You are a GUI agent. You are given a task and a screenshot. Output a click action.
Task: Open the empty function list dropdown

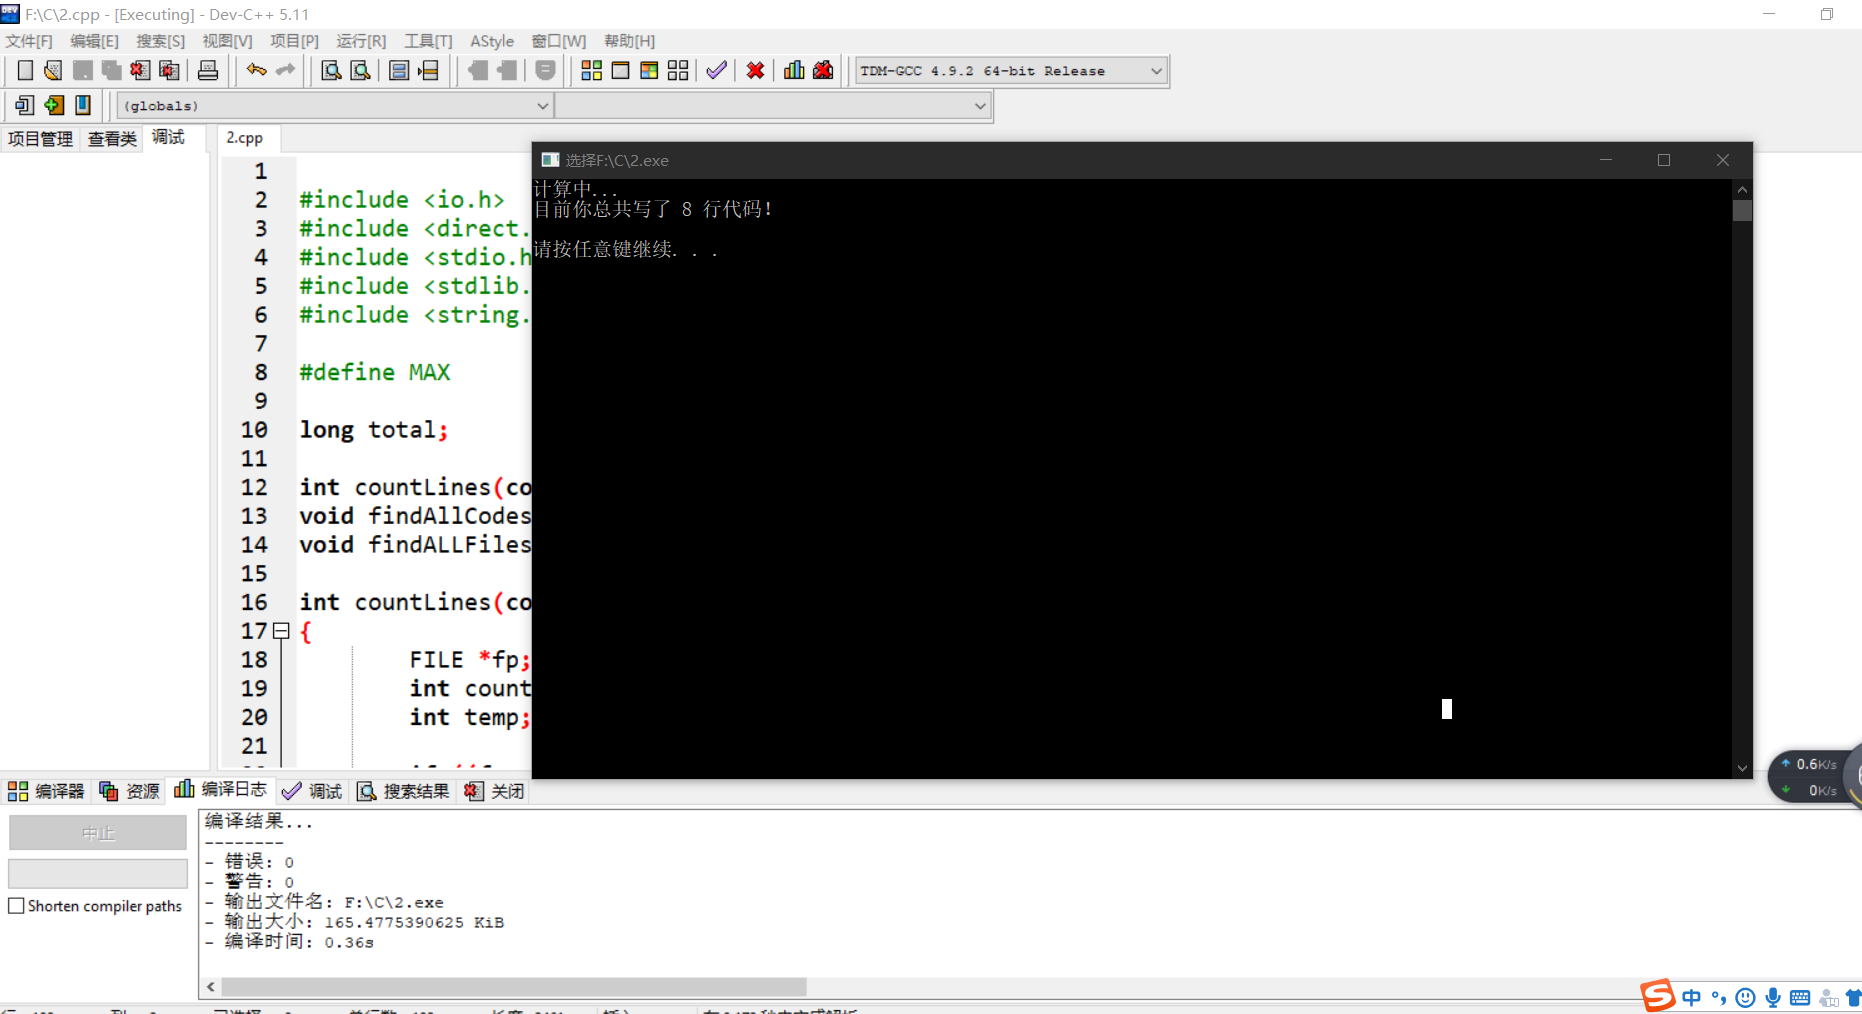[980, 106]
